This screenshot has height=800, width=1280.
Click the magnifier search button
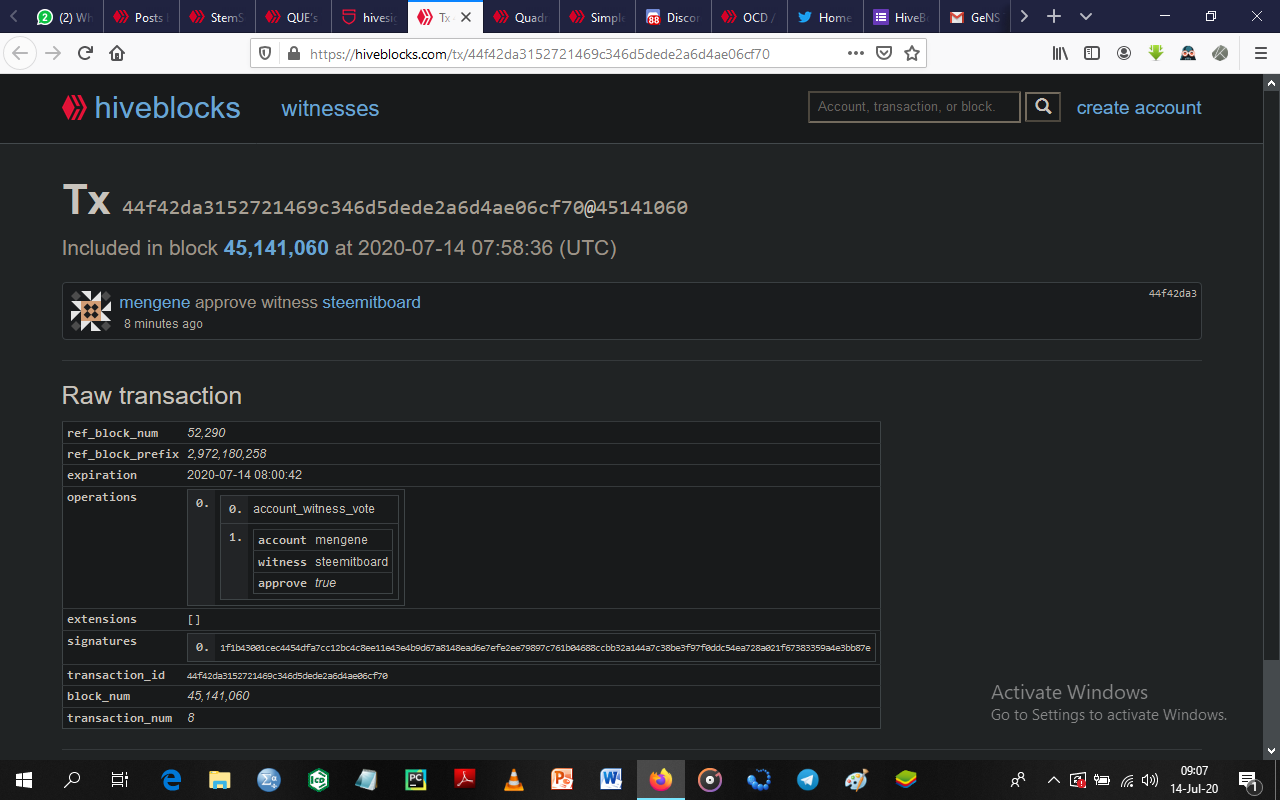(1043, 107)
